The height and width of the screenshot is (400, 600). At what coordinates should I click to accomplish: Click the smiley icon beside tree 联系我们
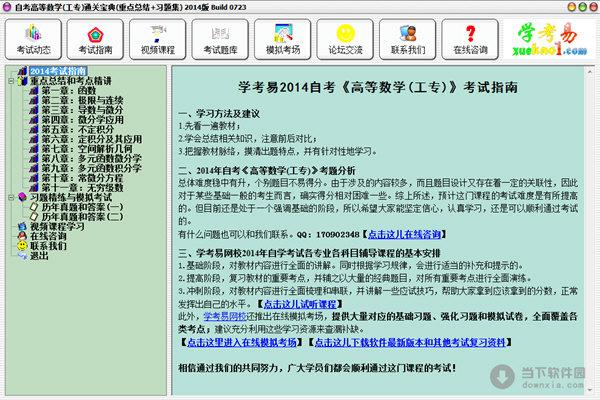(23, 246)
